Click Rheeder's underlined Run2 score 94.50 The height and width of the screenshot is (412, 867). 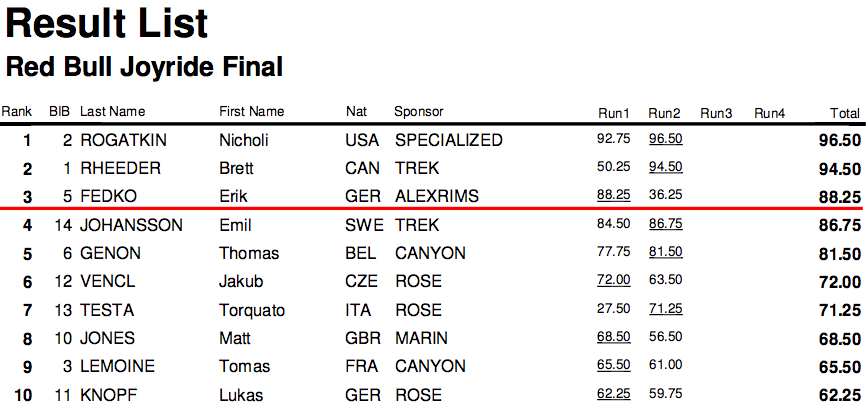[x=665, y=168]
